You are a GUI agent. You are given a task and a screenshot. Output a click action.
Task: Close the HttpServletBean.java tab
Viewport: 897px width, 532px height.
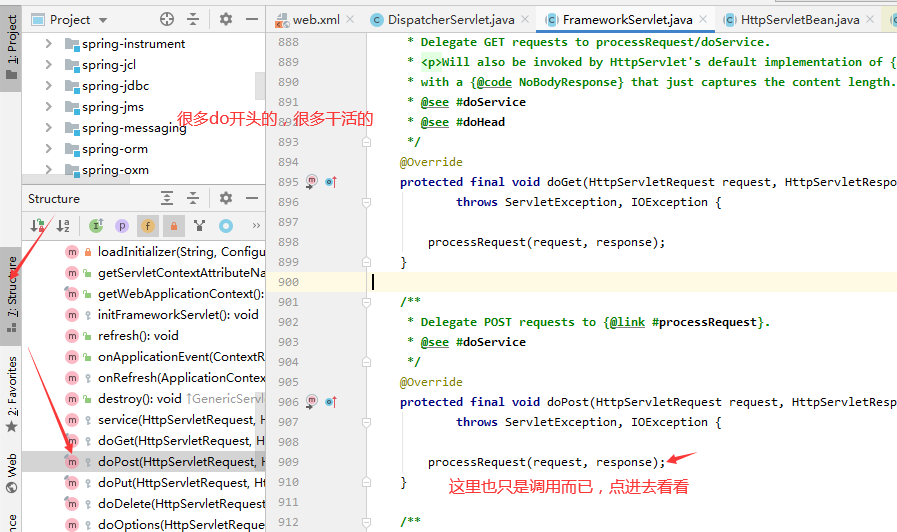(870, 19)
